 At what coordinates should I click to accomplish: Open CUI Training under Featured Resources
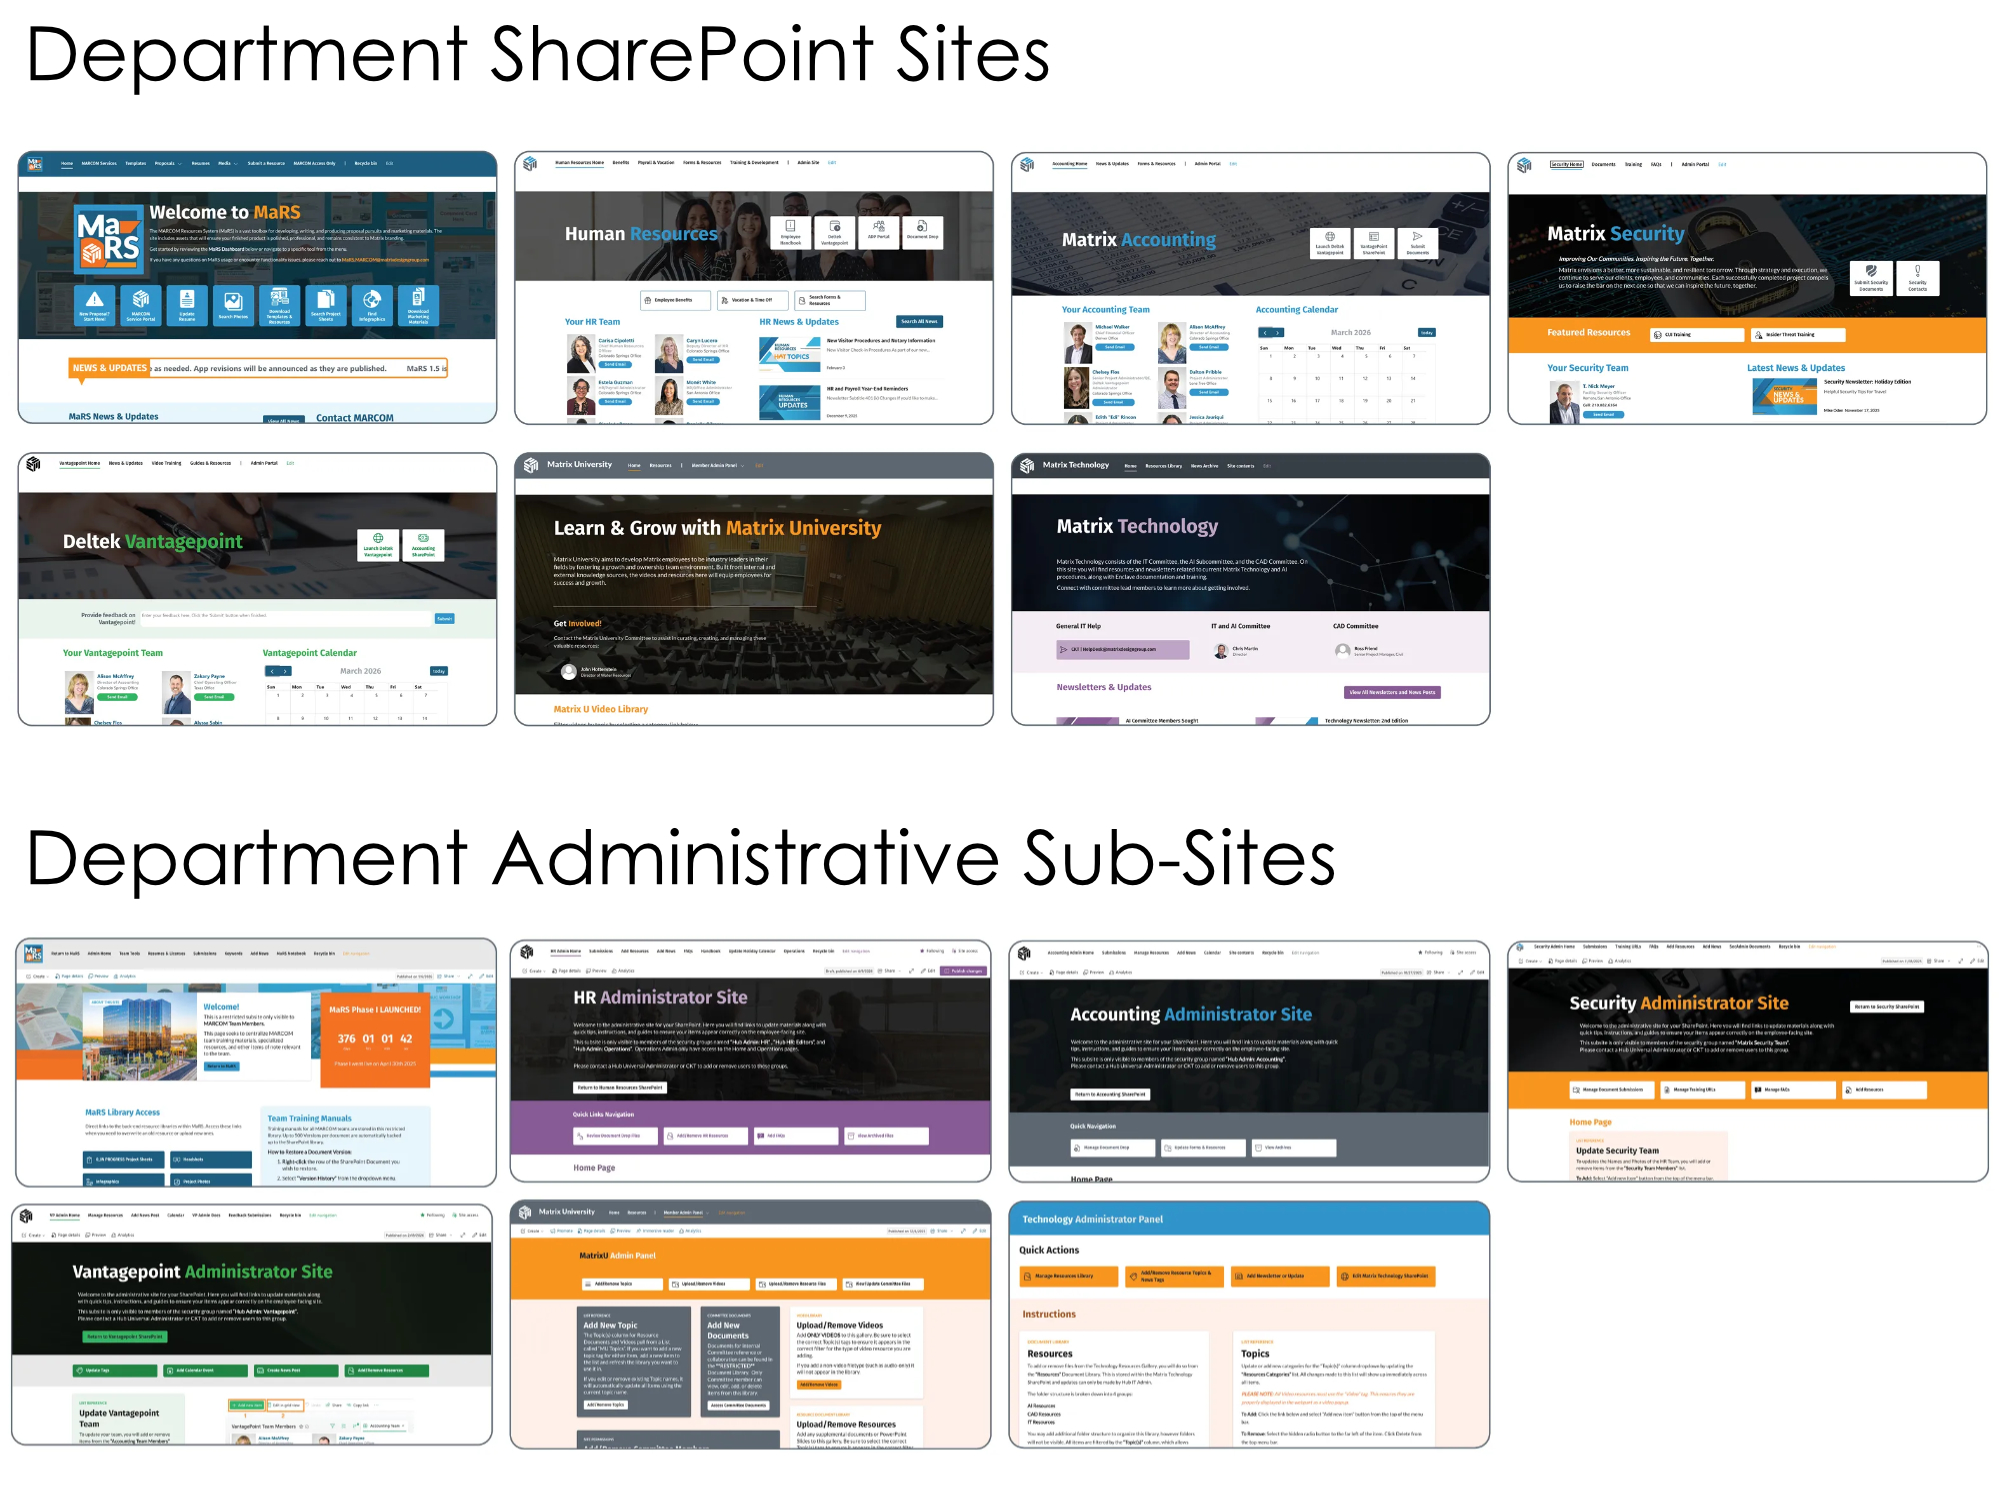(1695, 335)
